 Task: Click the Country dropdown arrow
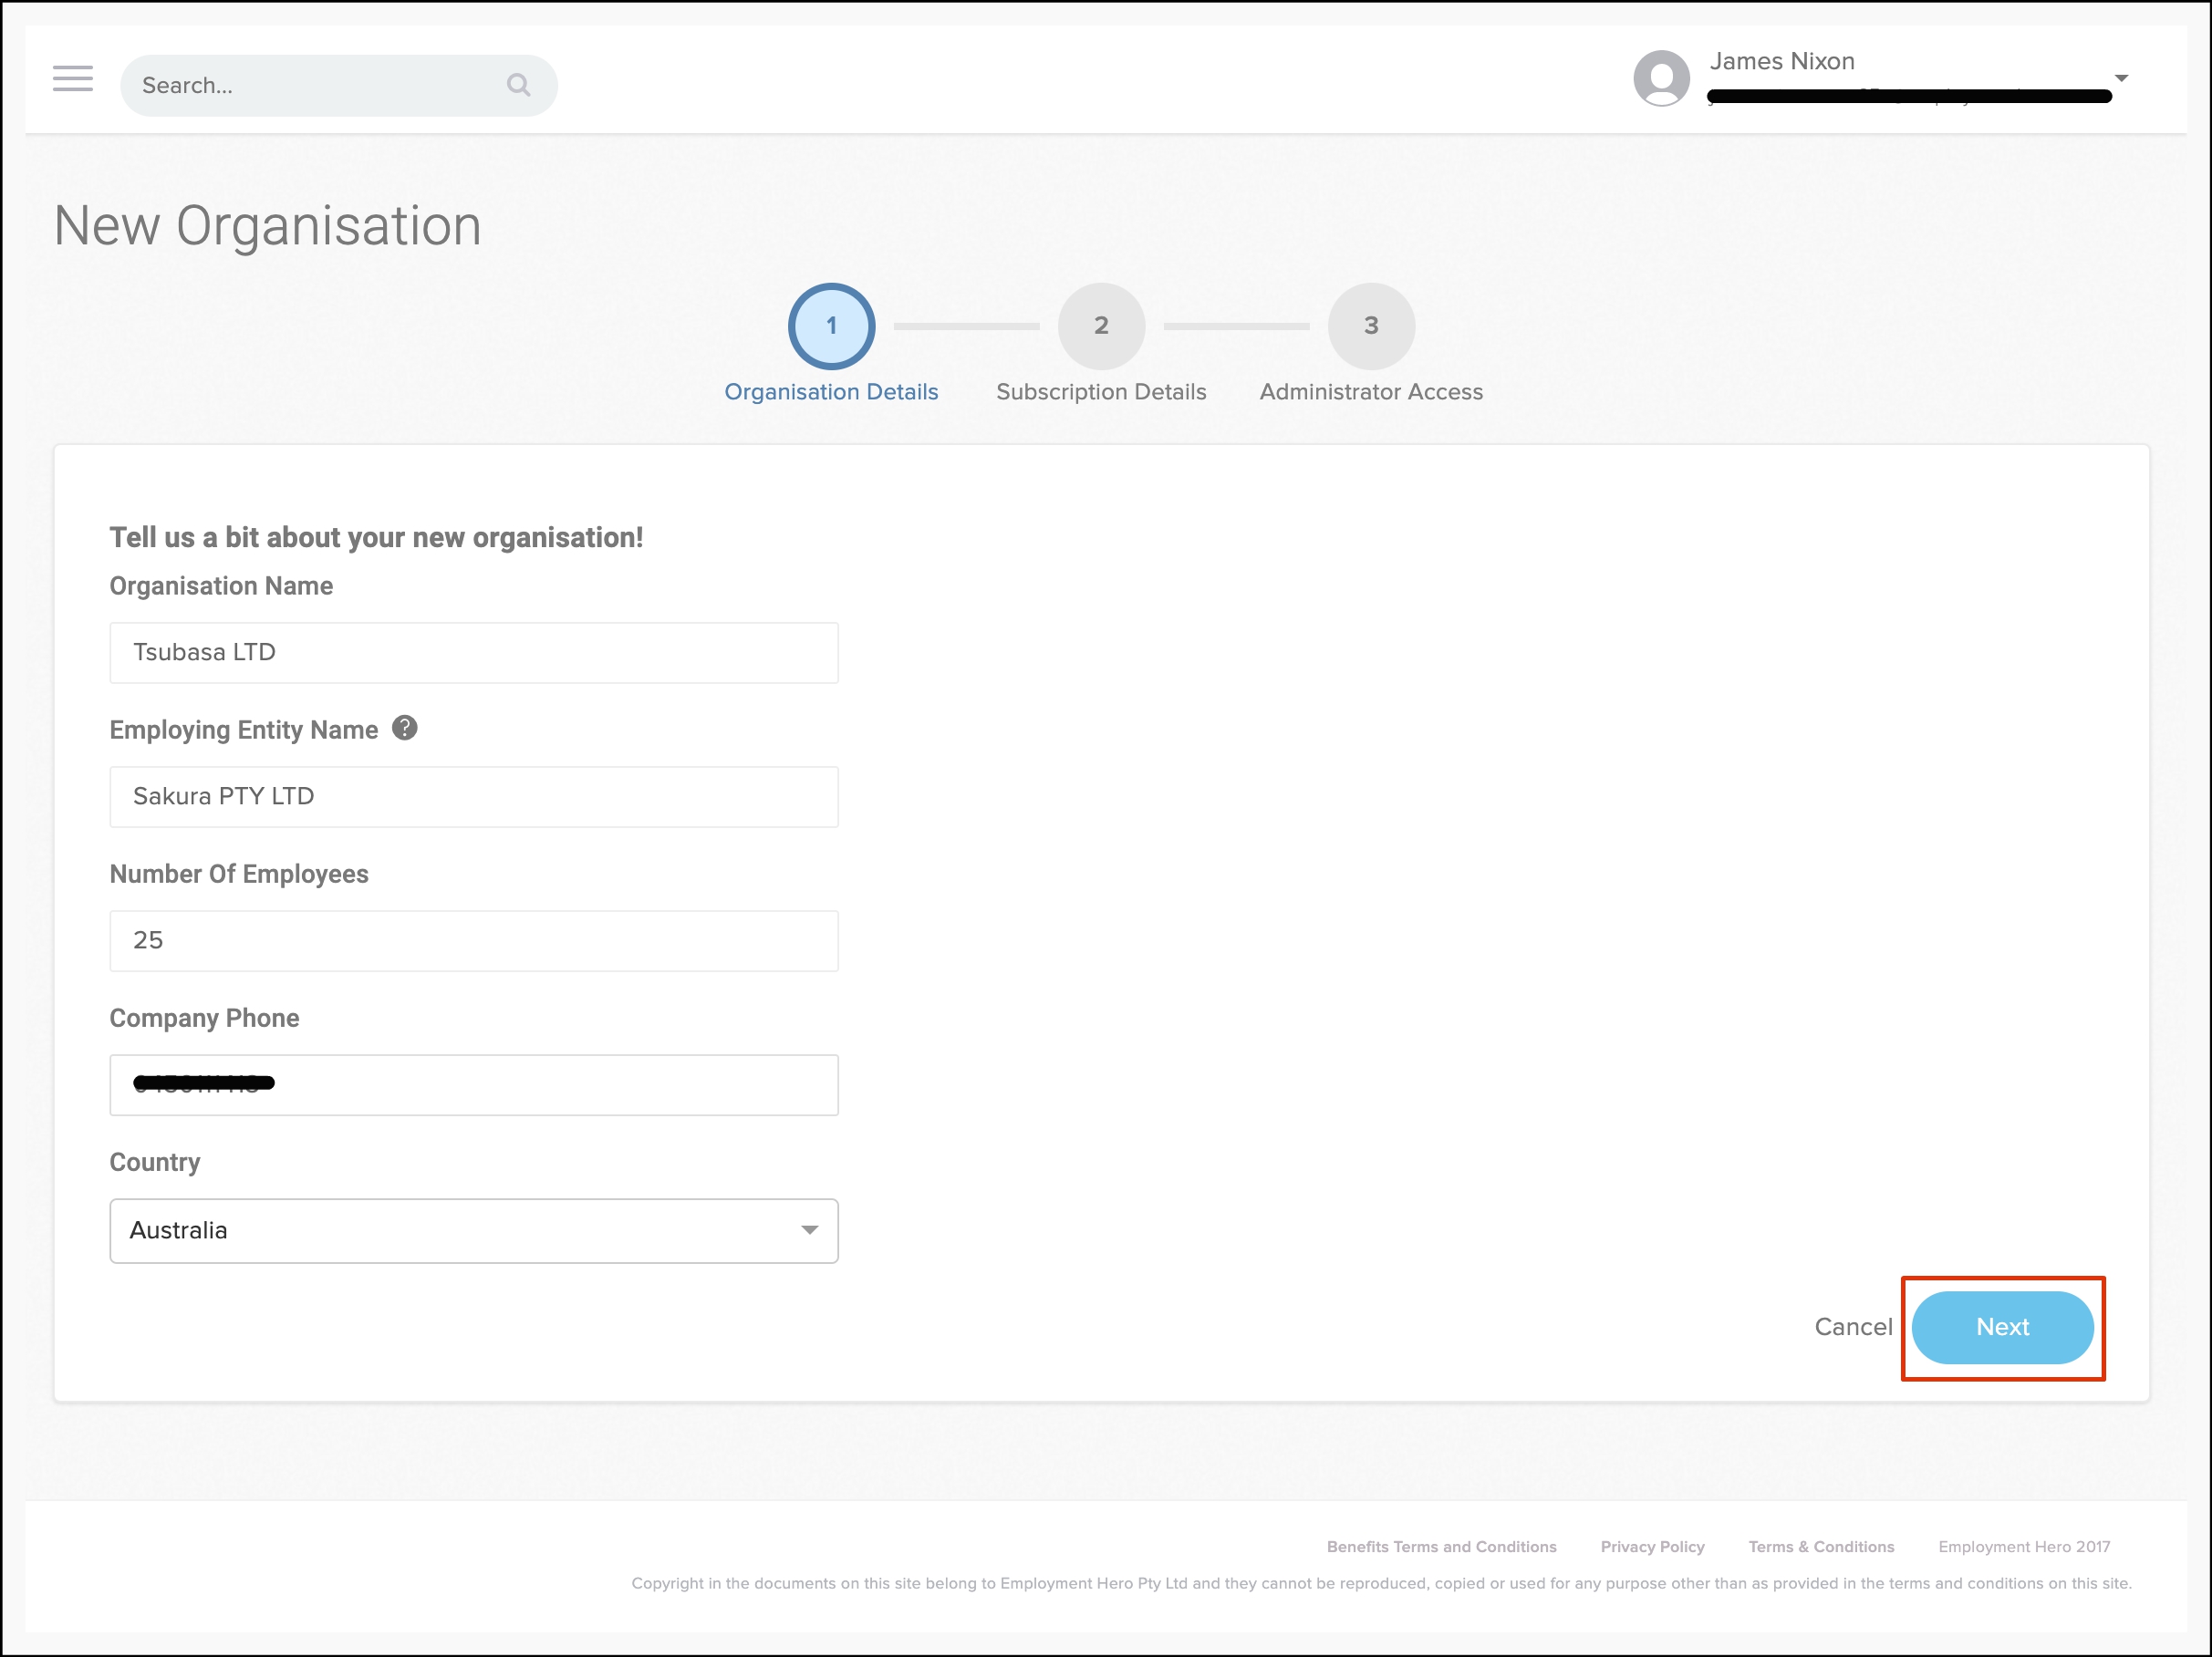pos(809,1230)
